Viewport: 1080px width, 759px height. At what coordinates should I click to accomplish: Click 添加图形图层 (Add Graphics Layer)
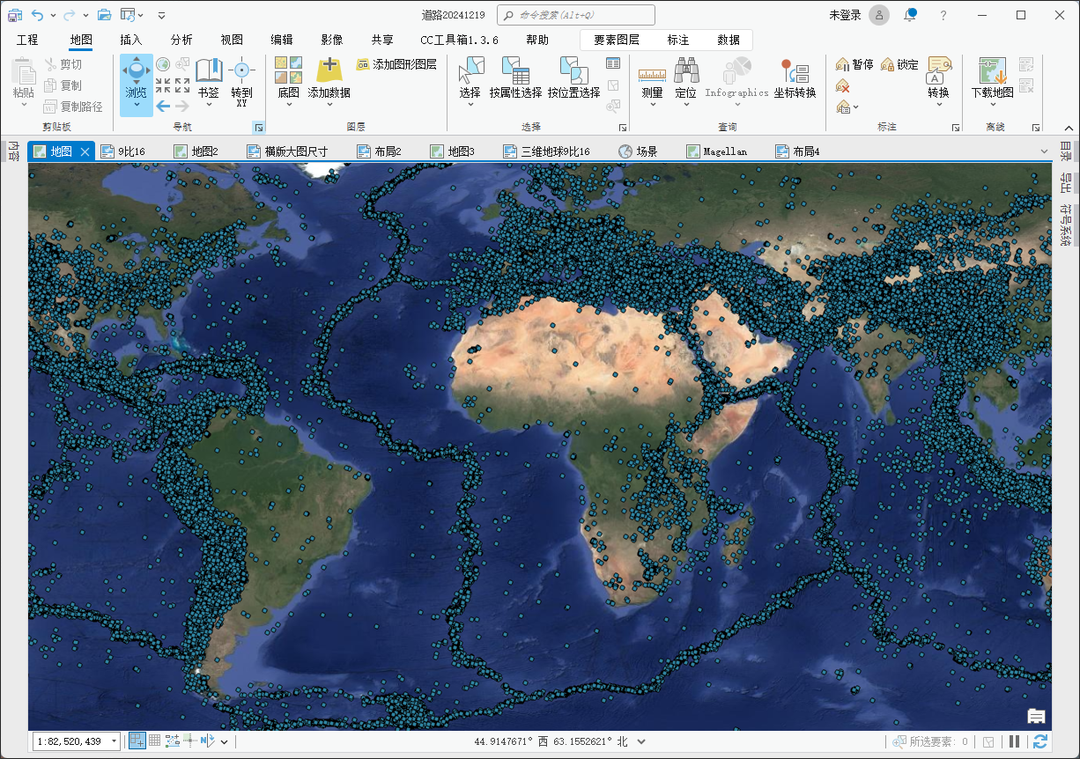[x=397, y=64]
